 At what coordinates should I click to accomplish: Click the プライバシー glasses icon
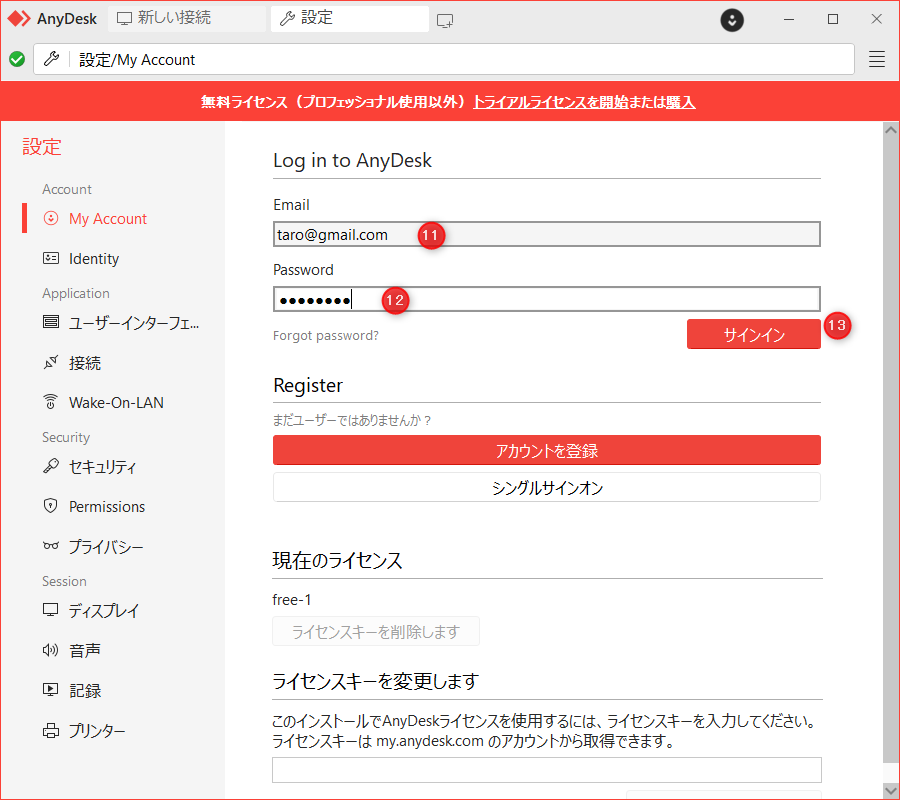[x=51, y=545]
